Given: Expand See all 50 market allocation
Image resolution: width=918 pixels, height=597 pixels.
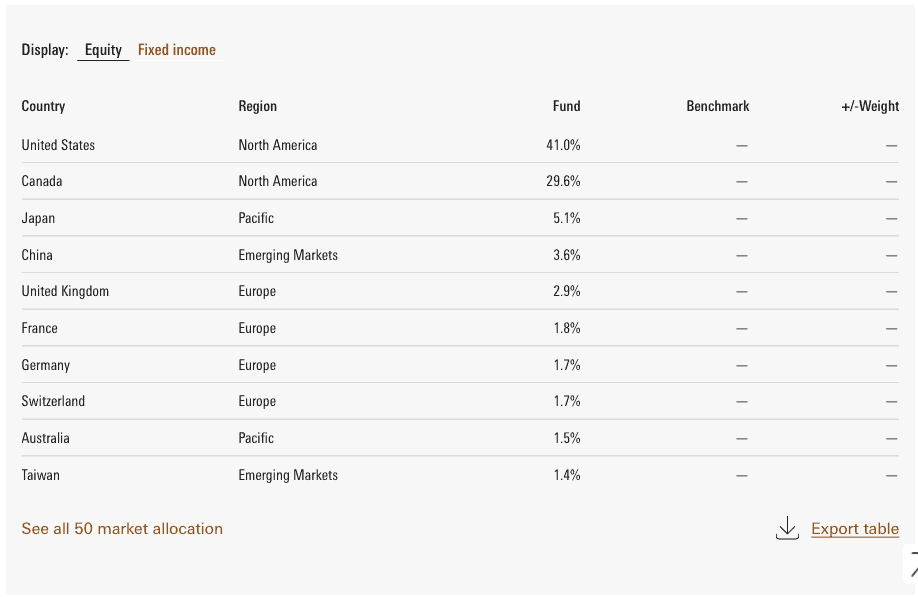Looking at the screenshot, I should coord(122,529).
